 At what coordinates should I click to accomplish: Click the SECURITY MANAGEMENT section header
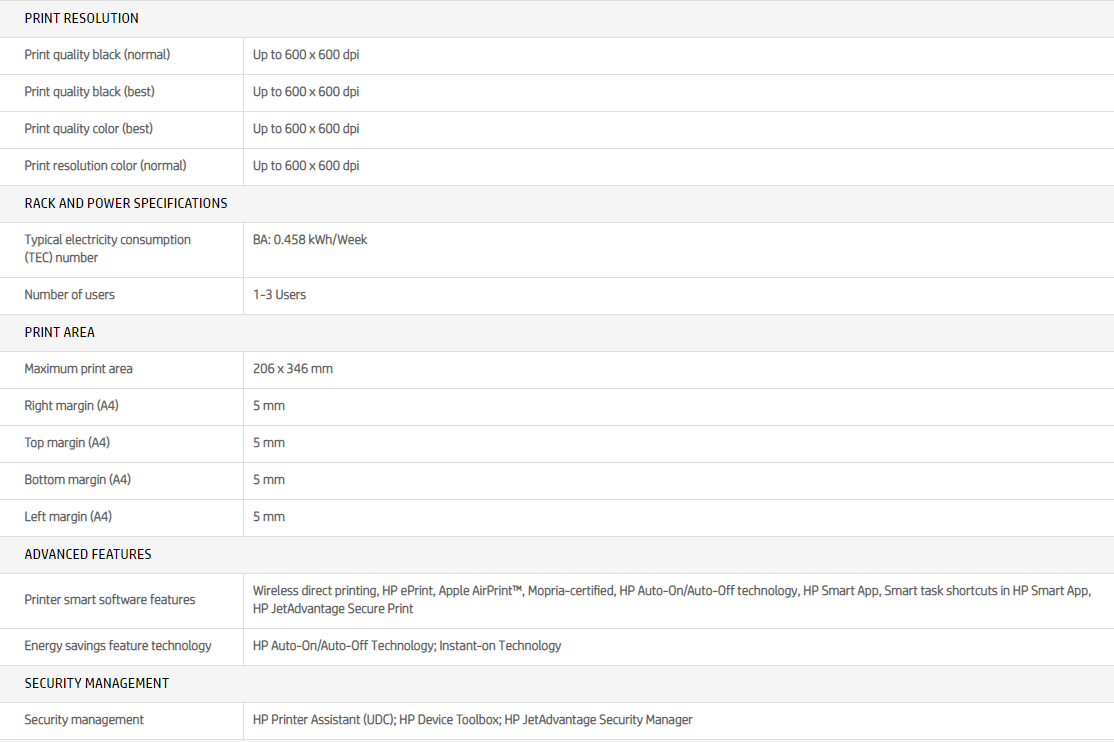click(96, 683)
